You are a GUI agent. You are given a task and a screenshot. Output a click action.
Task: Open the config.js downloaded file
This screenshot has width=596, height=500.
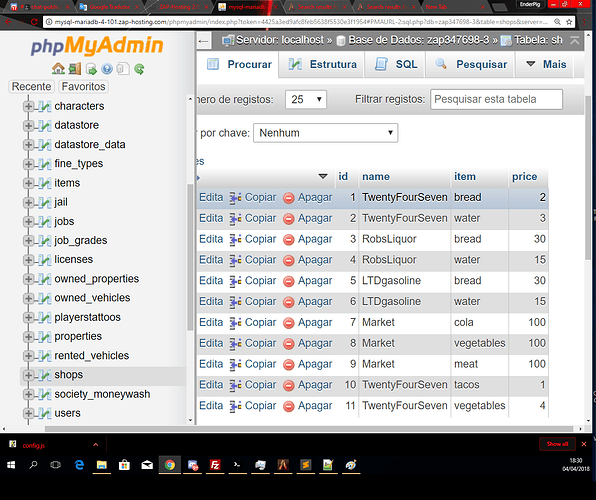pyautogui.click(x=33, y=445)
